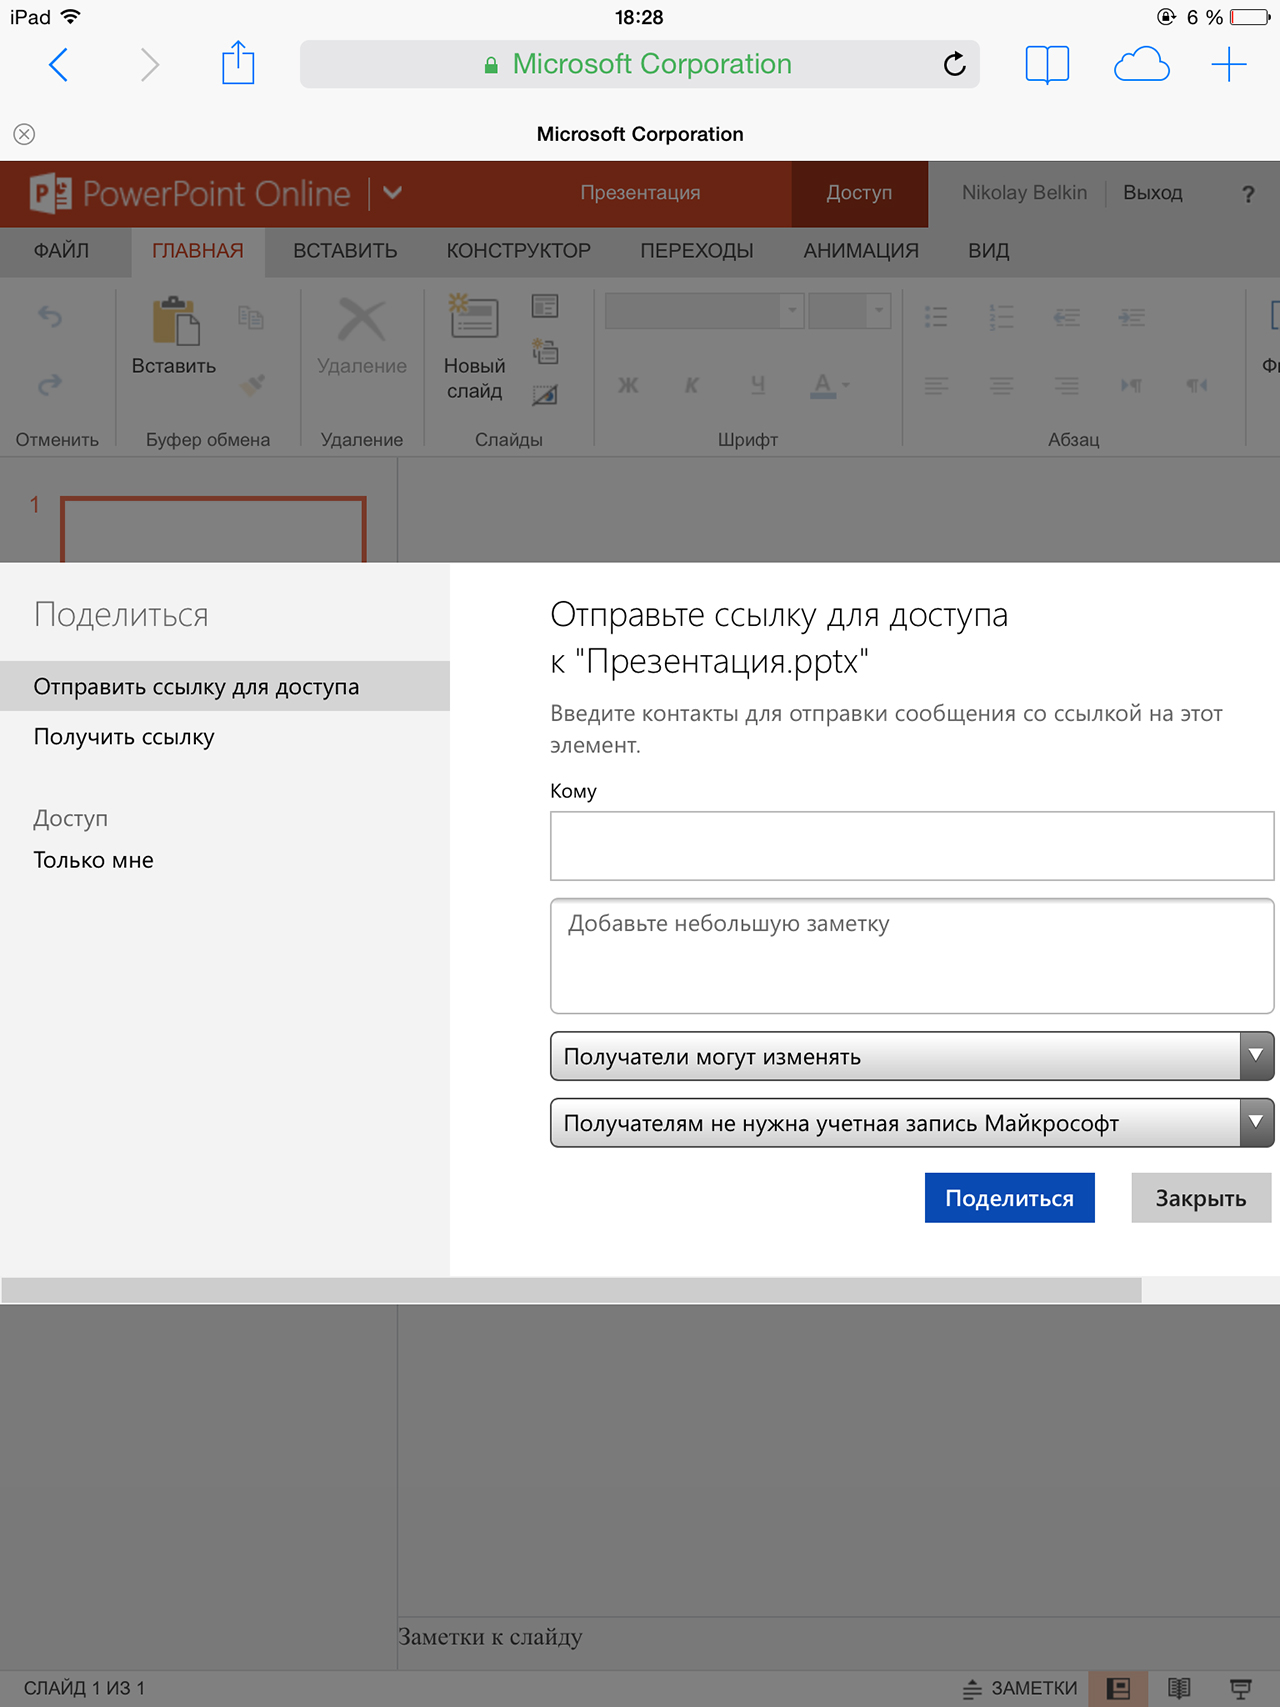Open the slide layout icon
The image size is (1280, 1707).
545,306
